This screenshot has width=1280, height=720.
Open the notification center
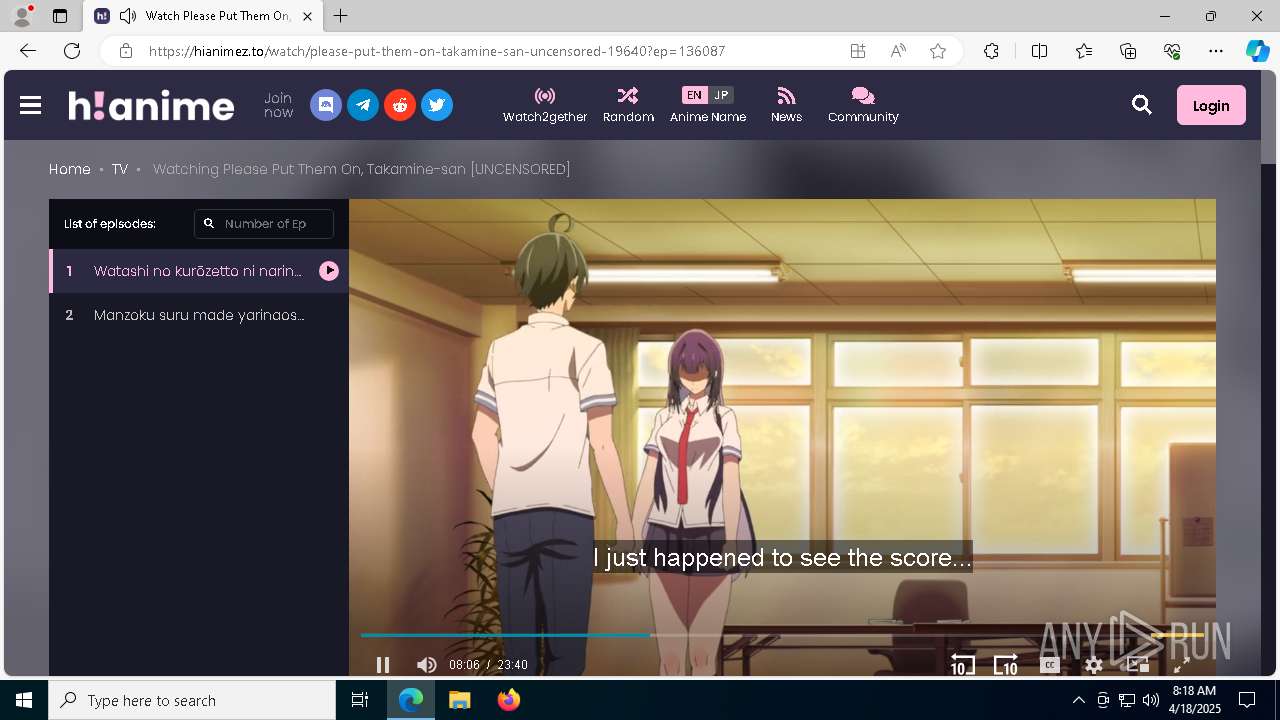(x=1247, y=700)
